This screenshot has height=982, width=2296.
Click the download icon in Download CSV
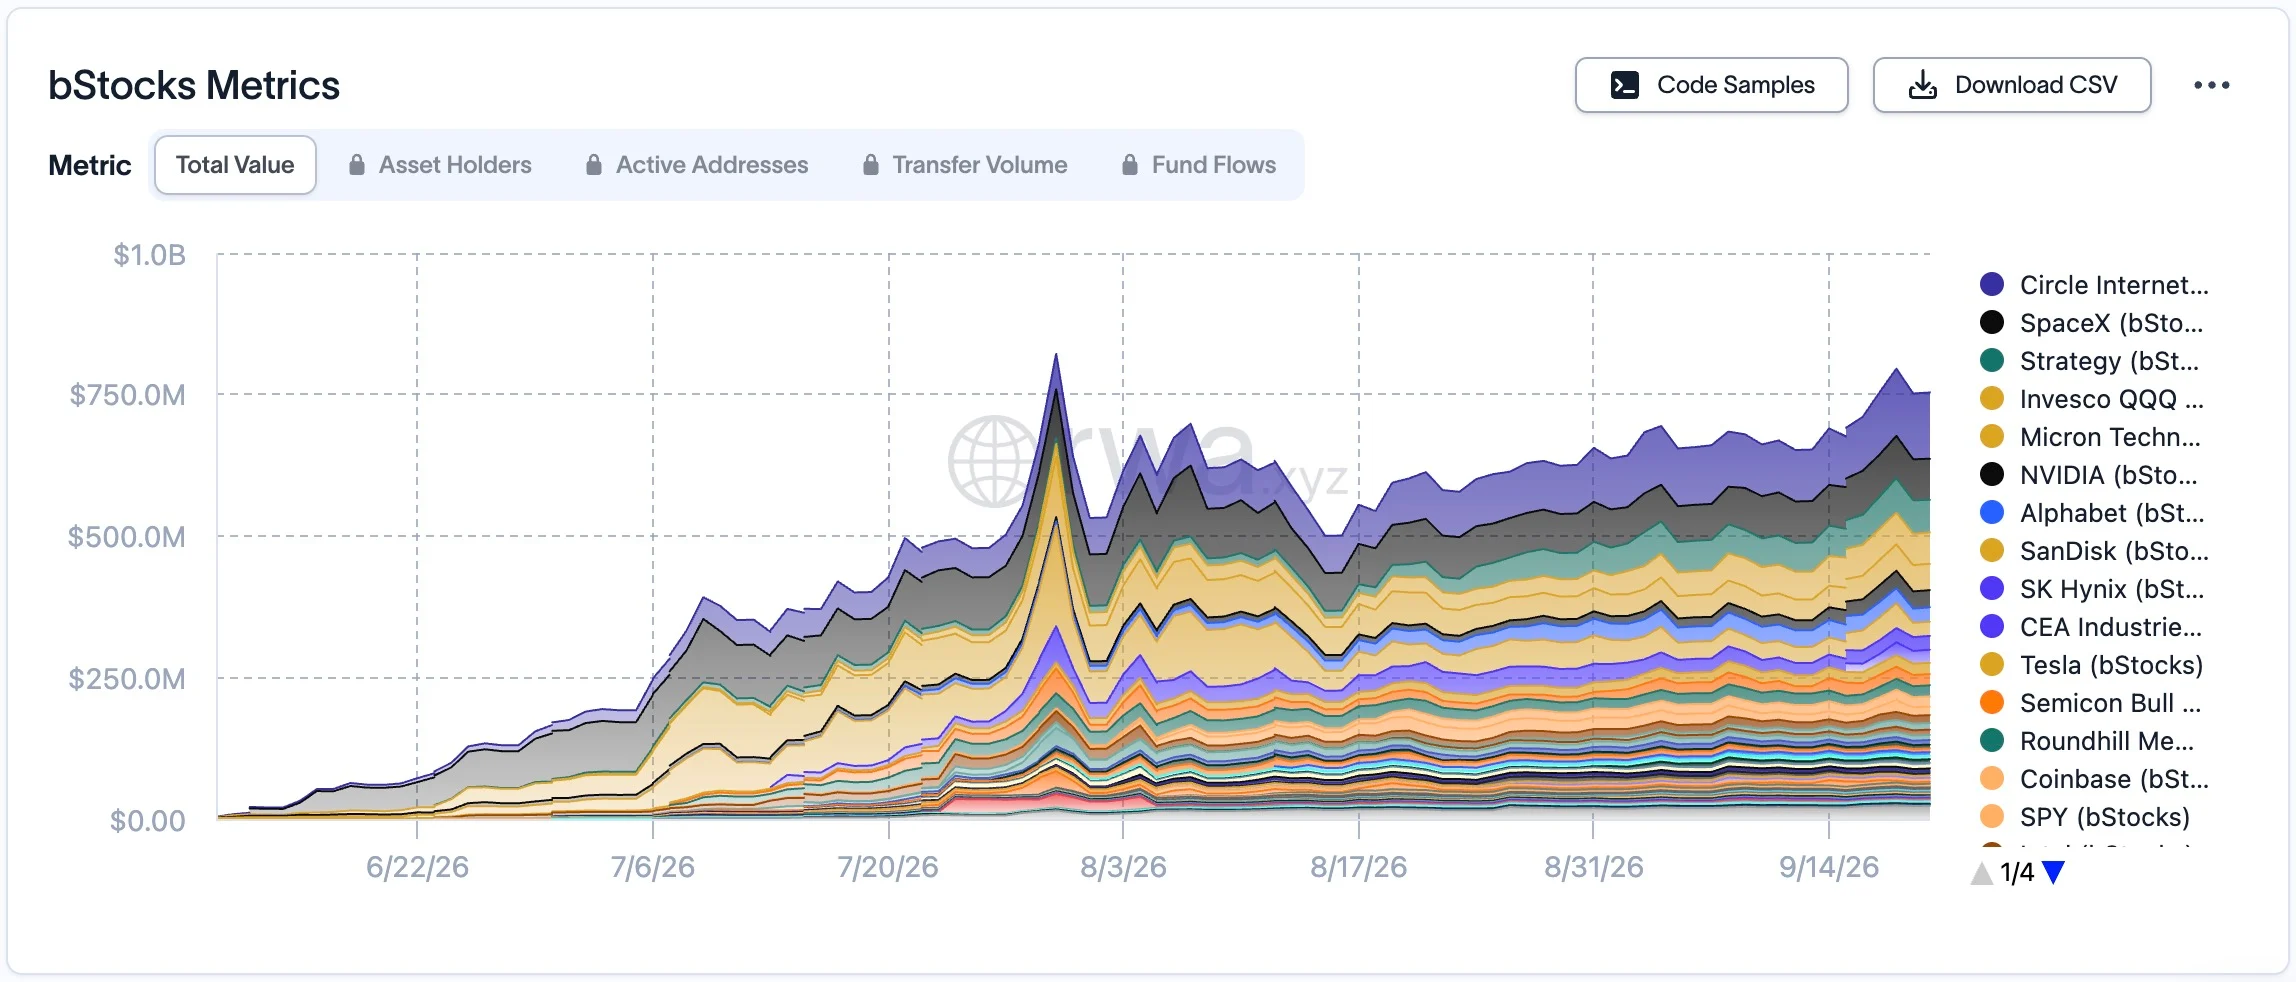point(1922,85)
